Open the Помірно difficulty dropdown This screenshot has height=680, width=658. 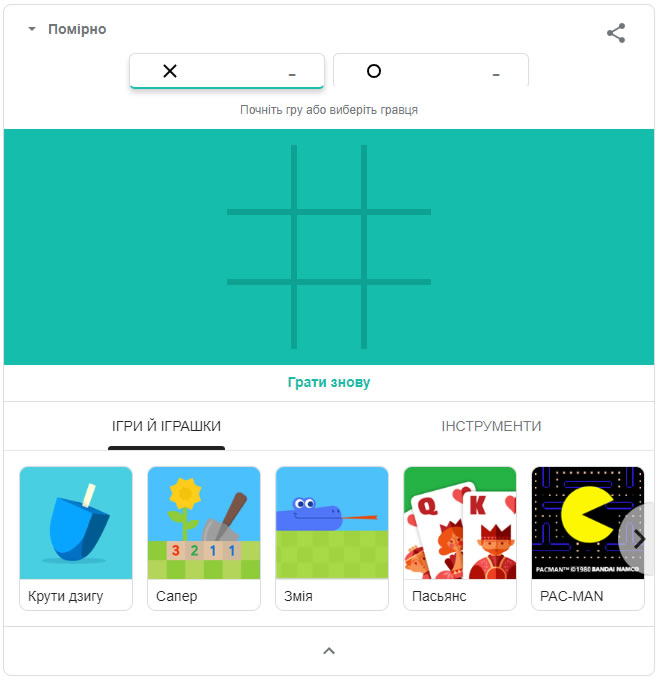click(x=68, y=29)
